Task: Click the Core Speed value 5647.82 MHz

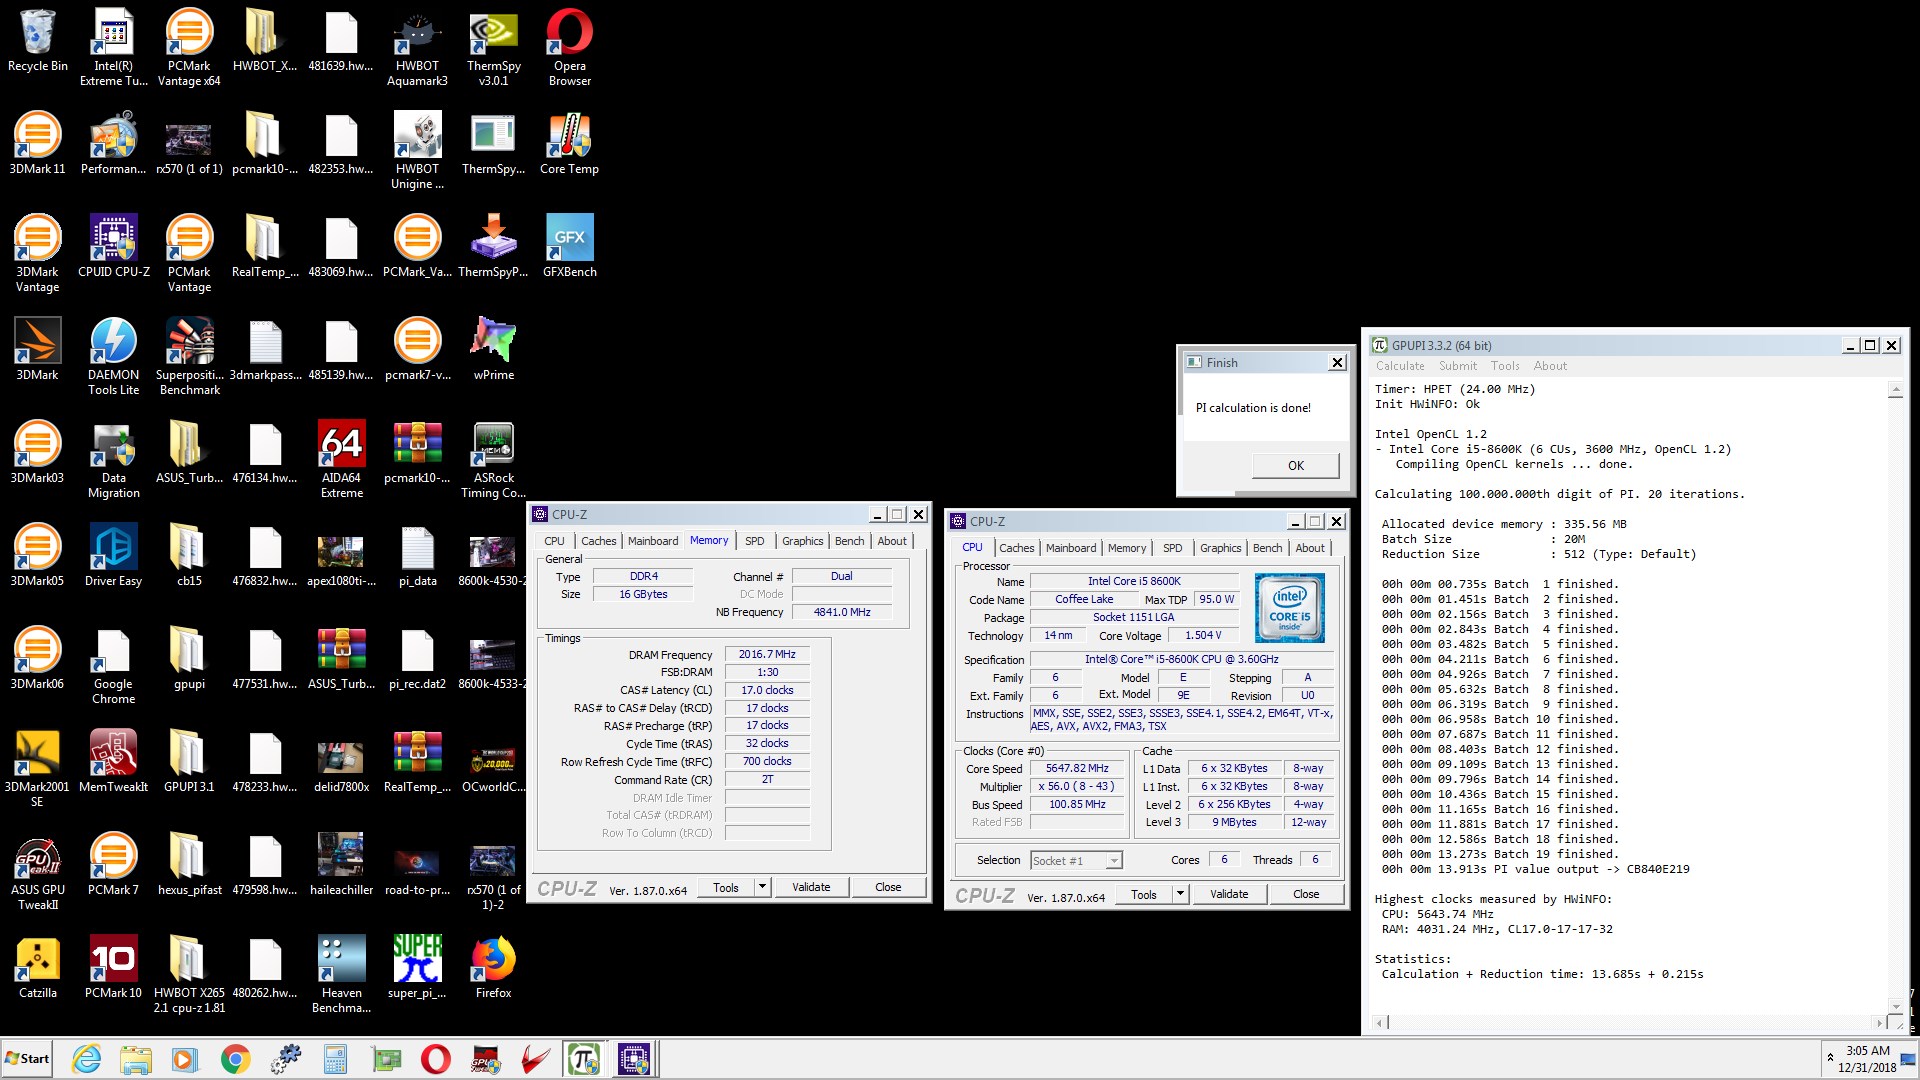Action: click(1077, 768)
